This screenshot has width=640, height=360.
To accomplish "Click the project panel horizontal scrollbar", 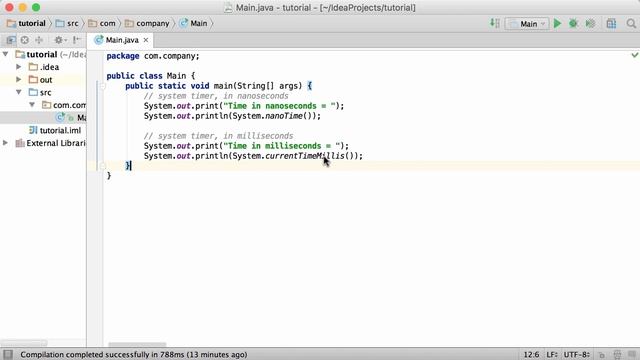I will [24, 343].
